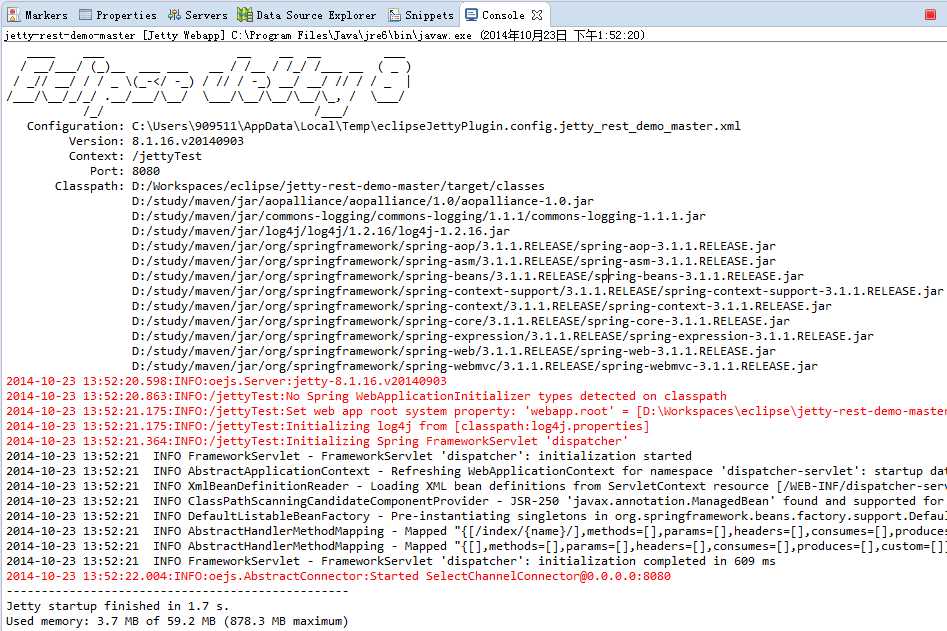947x631 pixels.
Task: Click the 'initialization completed in 609 ms' line
Action: click(391, 562)
